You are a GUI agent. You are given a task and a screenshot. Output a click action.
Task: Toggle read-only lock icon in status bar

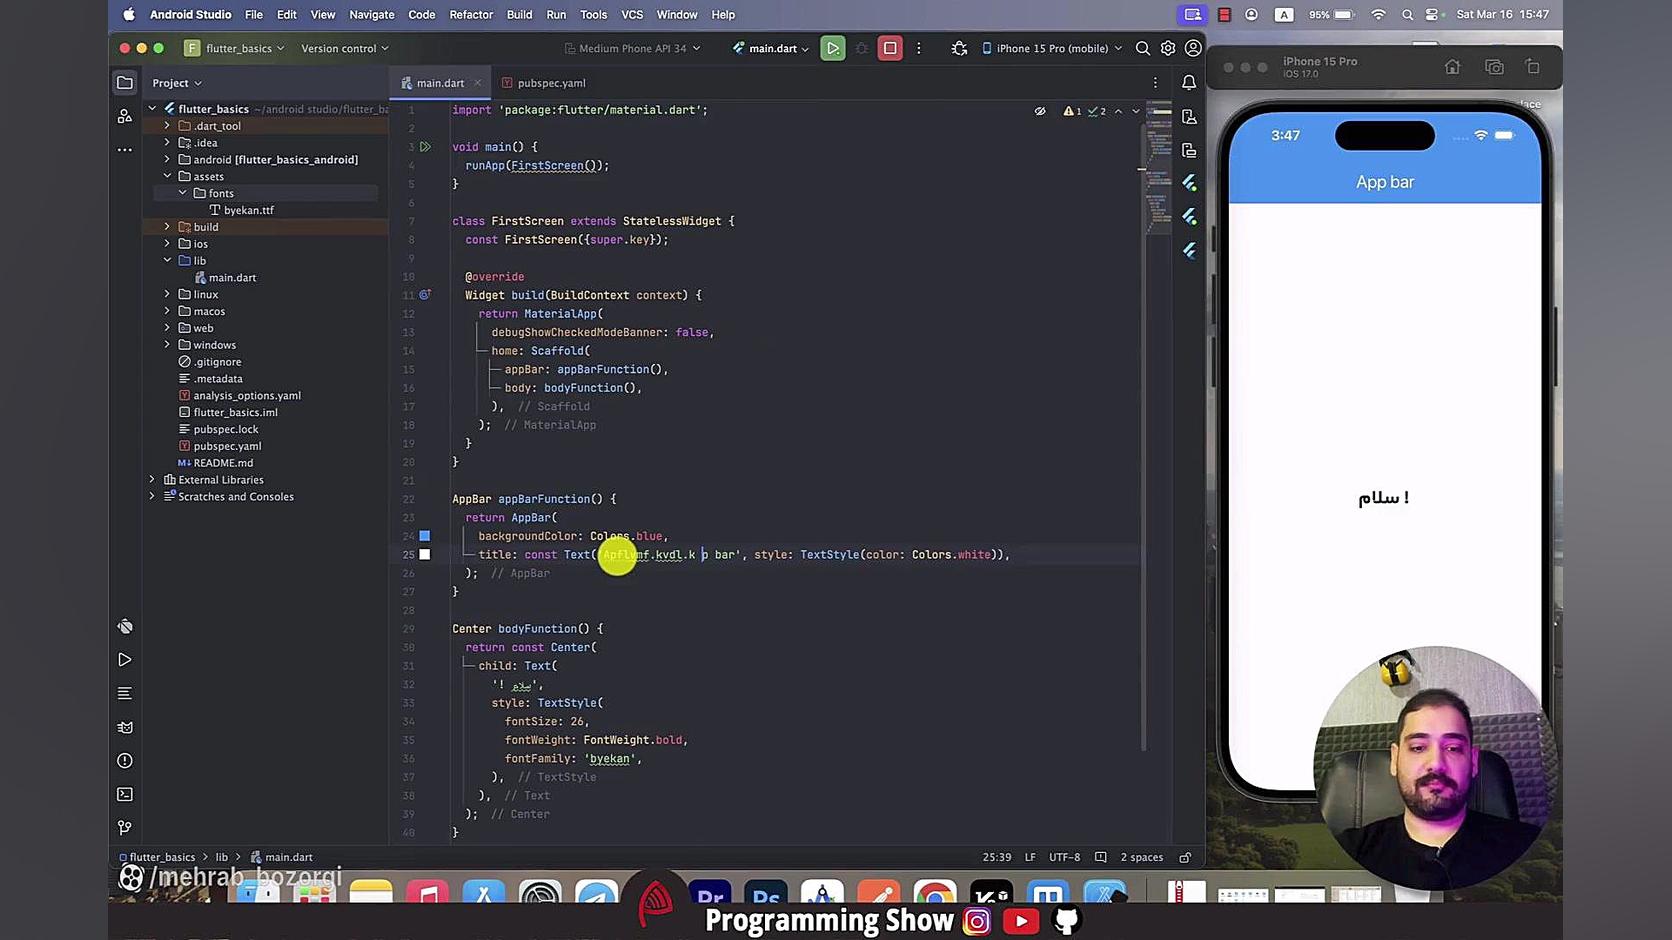1185,857
